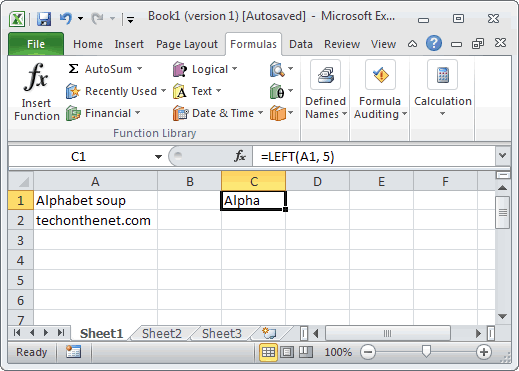Go to the previous sheet button

(x=32, y=332)
